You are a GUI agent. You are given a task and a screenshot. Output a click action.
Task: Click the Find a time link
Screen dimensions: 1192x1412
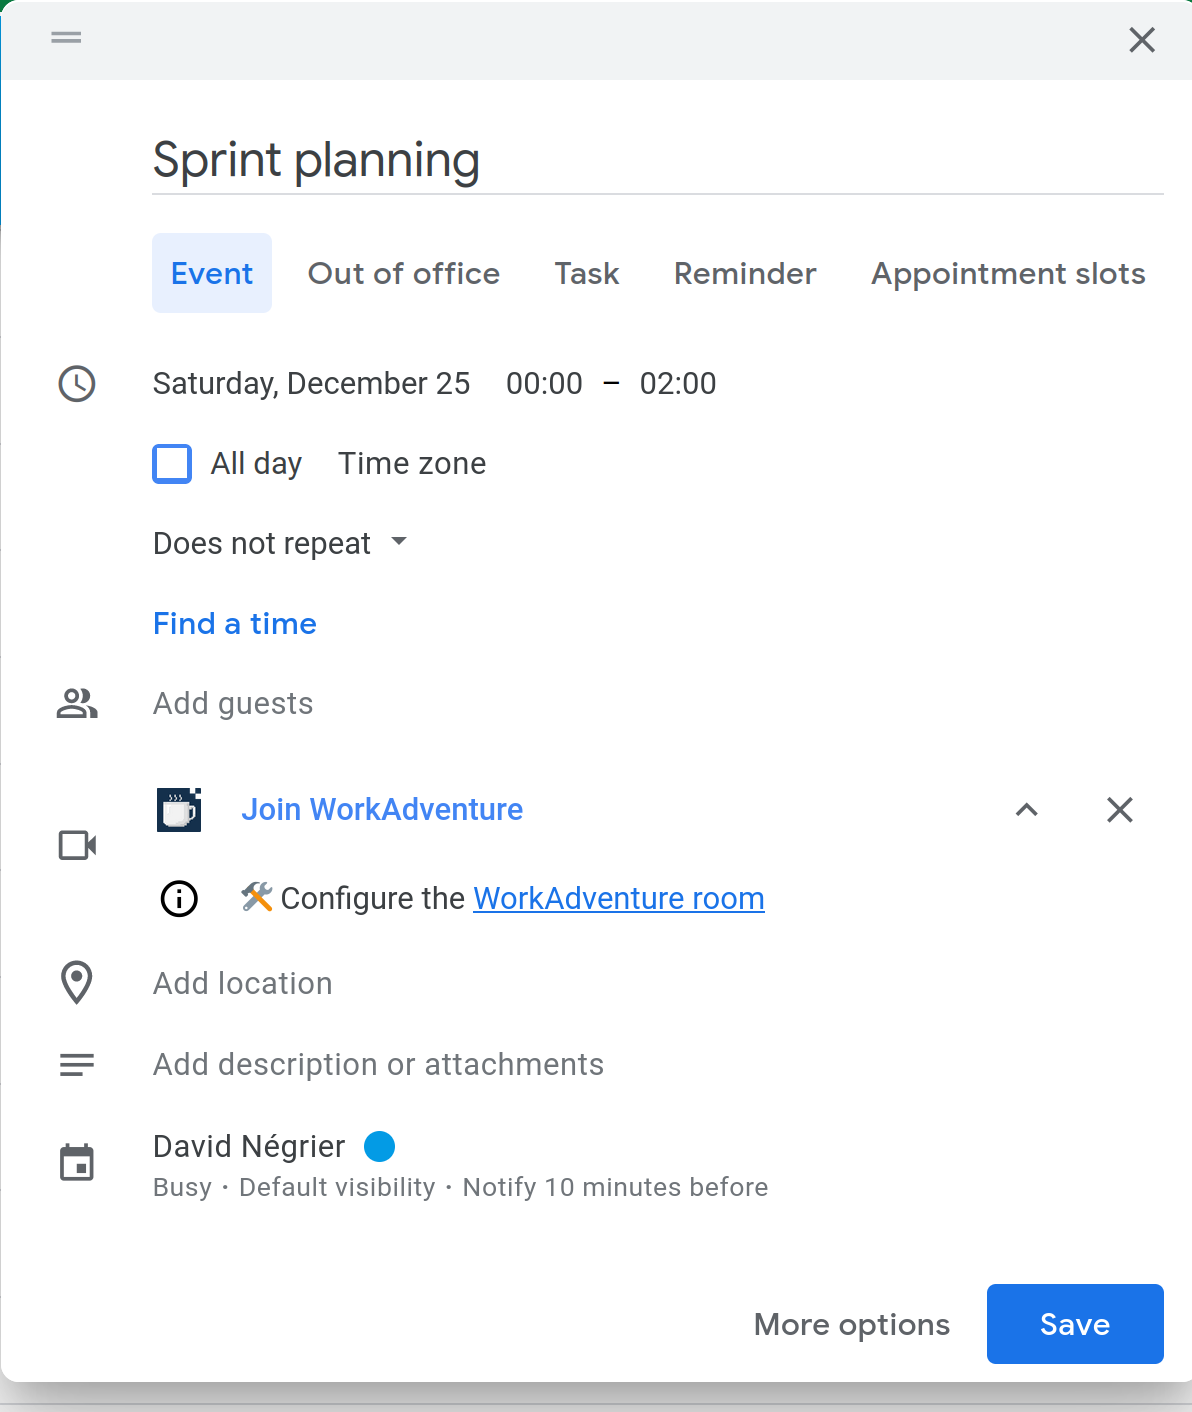click(234, 623)
